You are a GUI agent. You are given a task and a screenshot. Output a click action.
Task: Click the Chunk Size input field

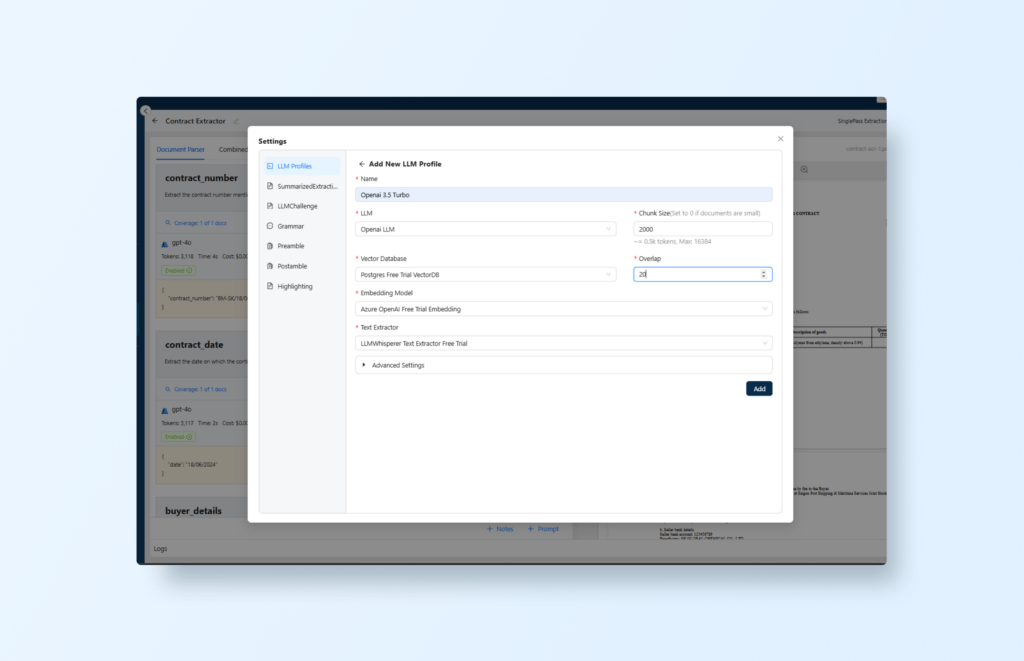(702, 229)
